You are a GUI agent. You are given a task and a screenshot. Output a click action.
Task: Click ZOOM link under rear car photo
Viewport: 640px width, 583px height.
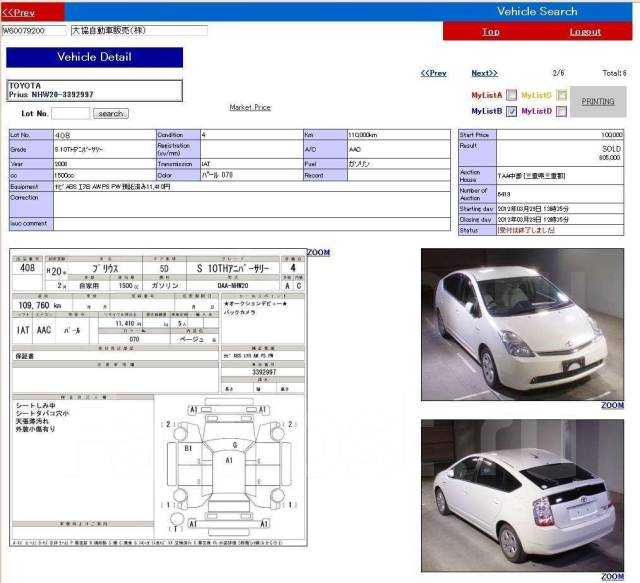[x=612, y=576]
